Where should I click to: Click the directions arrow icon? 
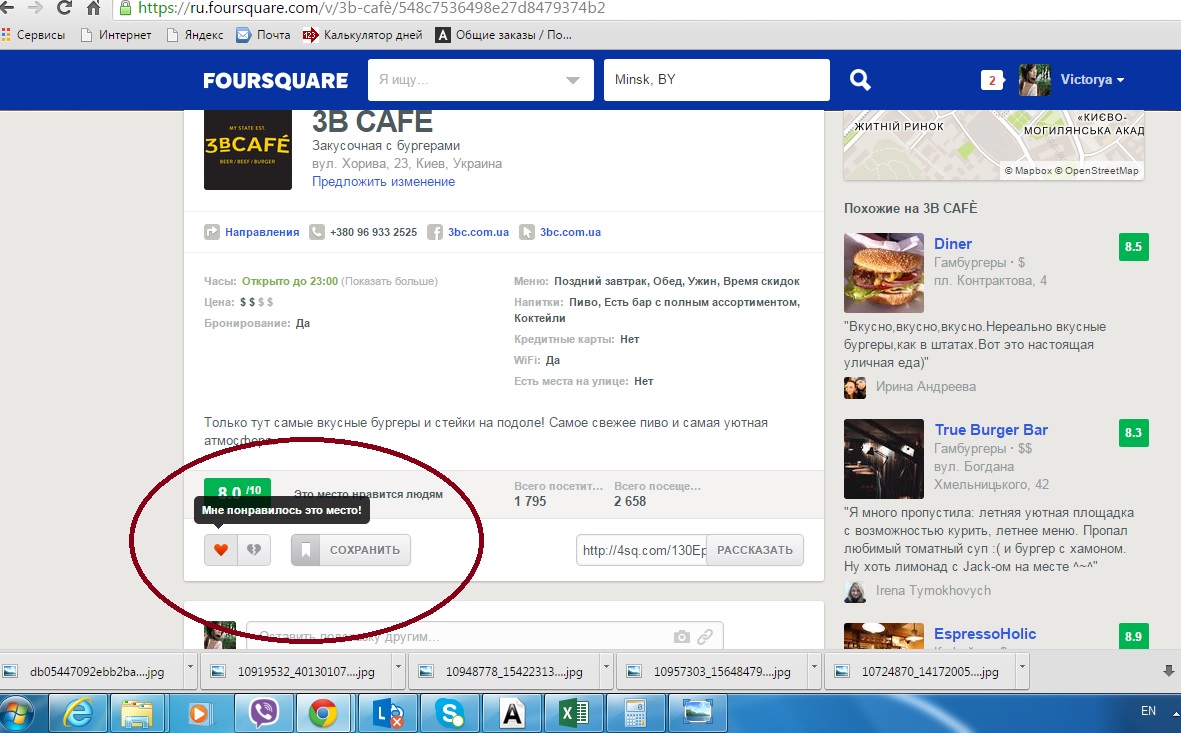[x=212, y=232]
